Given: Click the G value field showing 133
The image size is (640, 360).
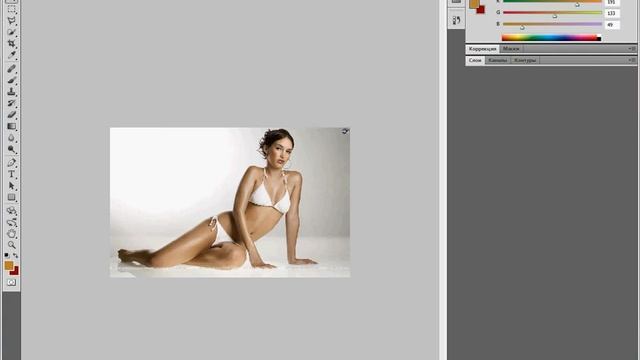Looking at the screenshot, I should 611,13.
